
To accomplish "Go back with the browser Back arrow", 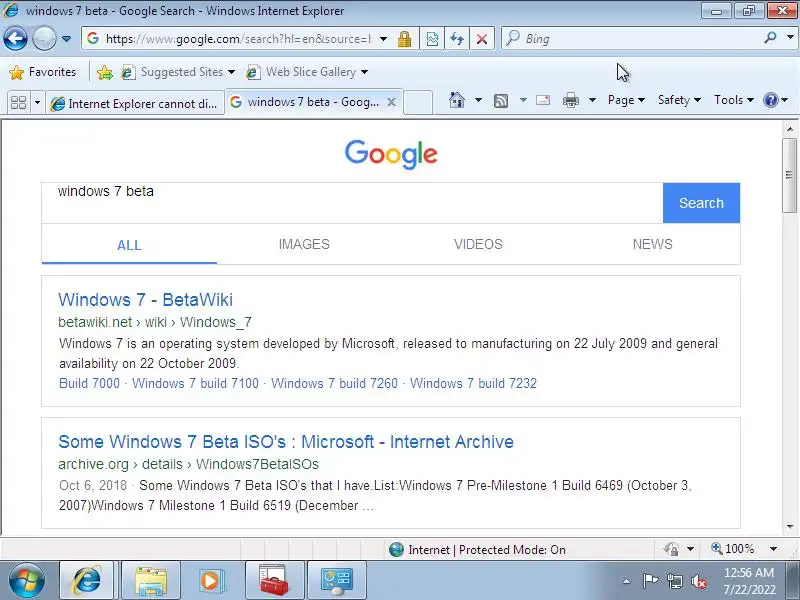I will point(15,38).
